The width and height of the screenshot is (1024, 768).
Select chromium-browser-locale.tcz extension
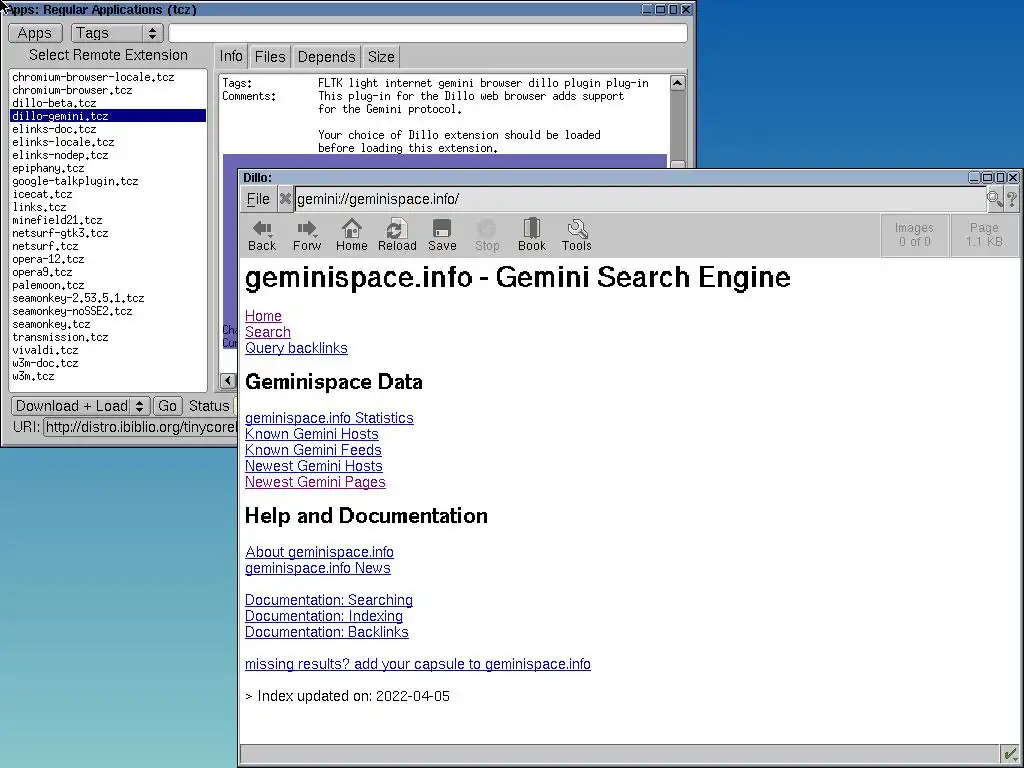point(108,77)
